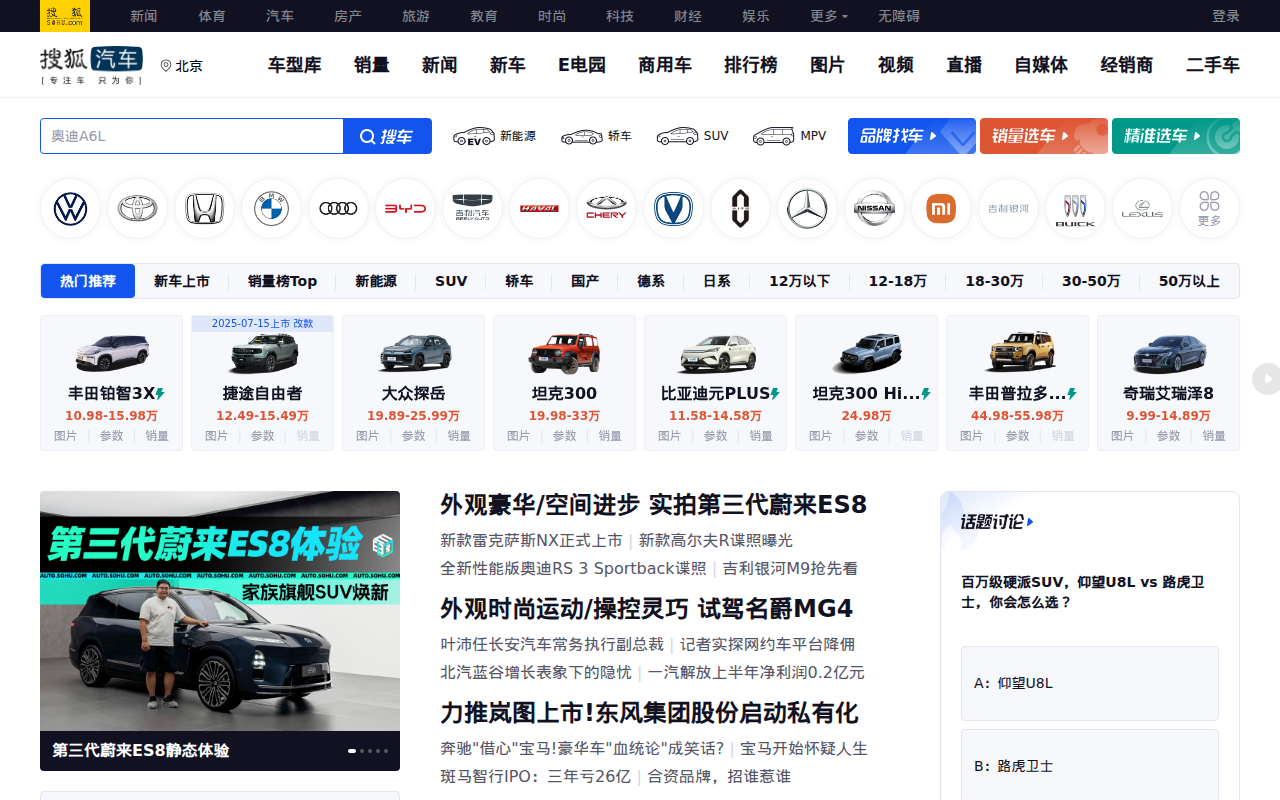Select the SUV car type icon
1280x800 pixels.
point(692,136)
